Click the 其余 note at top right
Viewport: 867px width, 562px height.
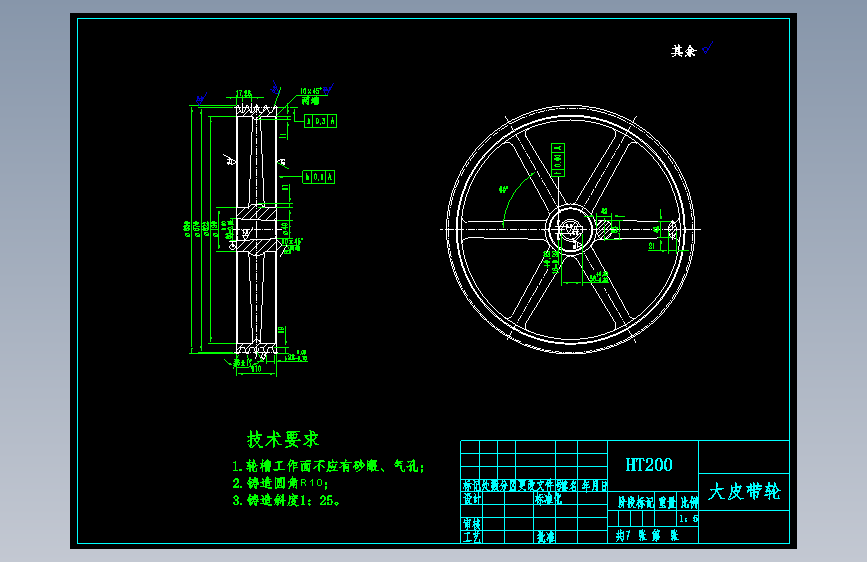point(683,51)
